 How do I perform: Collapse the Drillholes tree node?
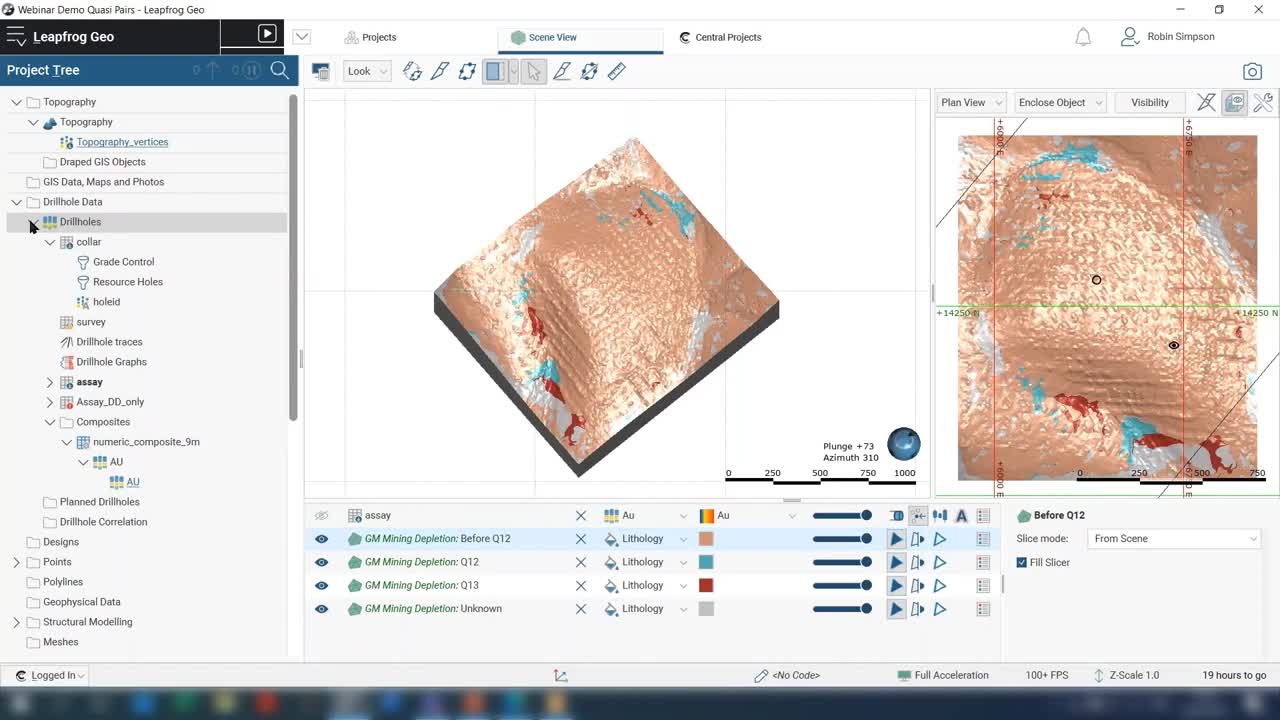[33, 222]
